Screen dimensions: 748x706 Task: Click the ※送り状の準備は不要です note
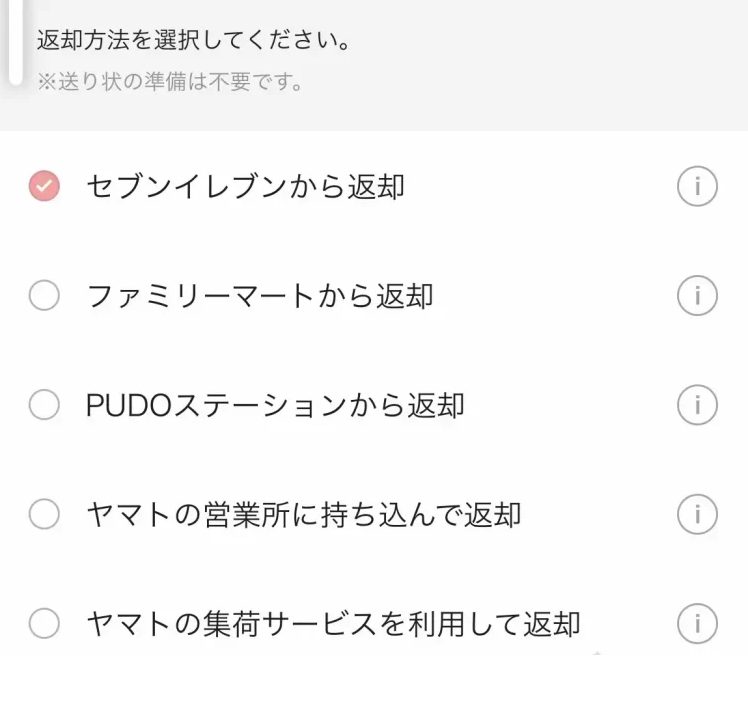click(x=170, y=82)
